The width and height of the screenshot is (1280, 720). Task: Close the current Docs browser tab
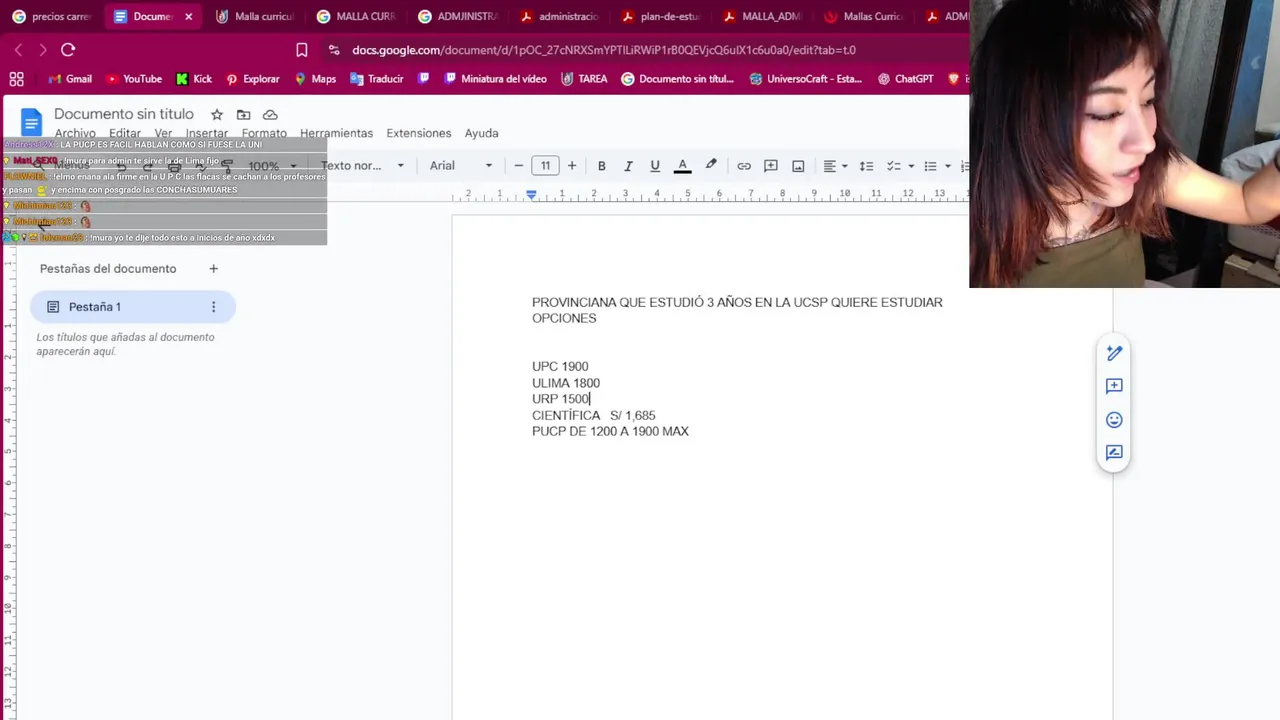[x=188, y=17]
